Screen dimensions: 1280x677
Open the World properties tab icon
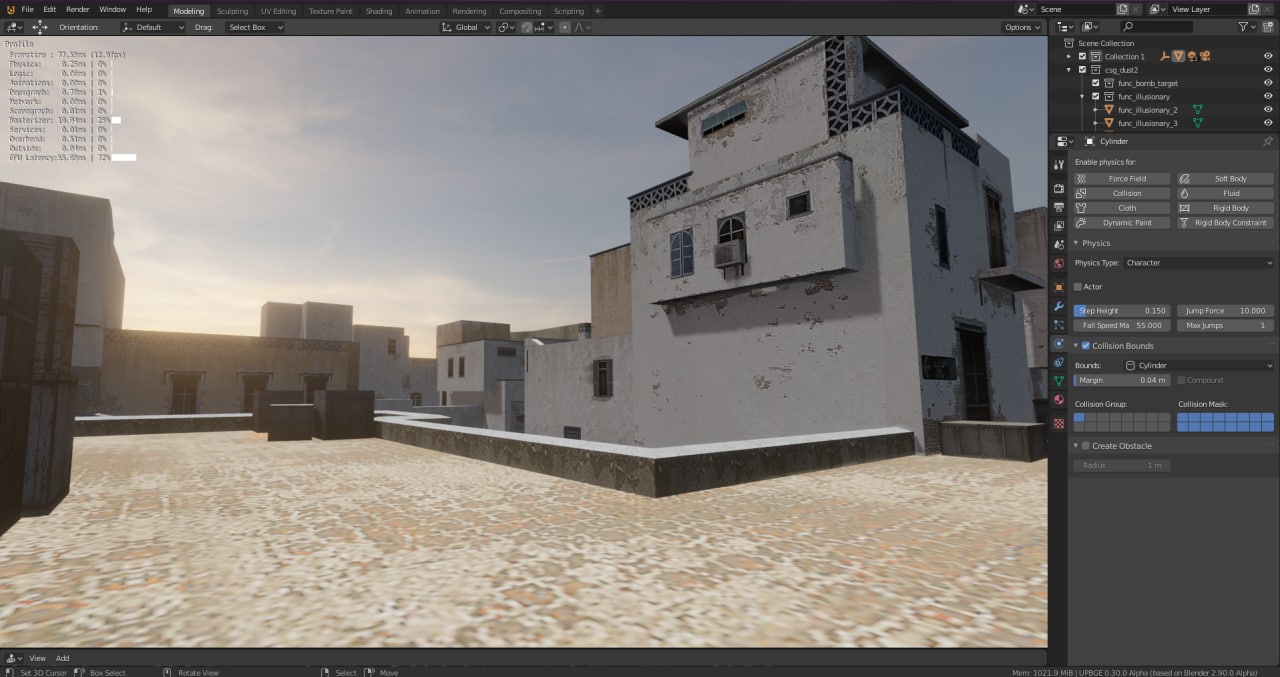pos(1059,264)
